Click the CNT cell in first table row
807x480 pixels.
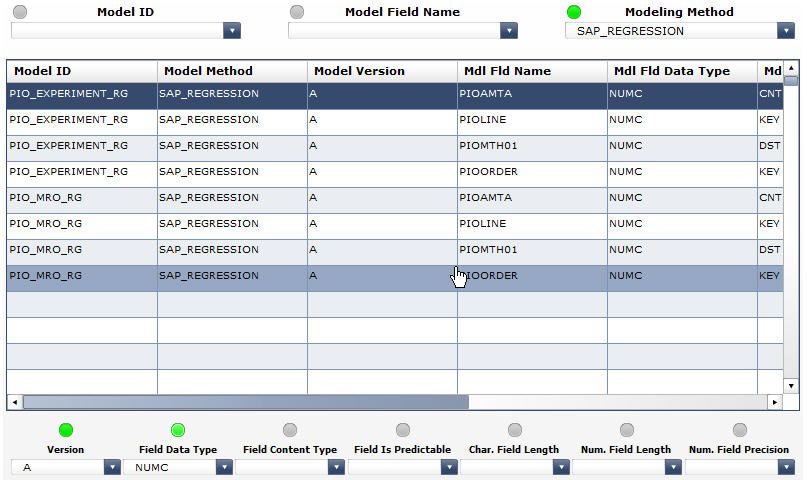(770, 94)
